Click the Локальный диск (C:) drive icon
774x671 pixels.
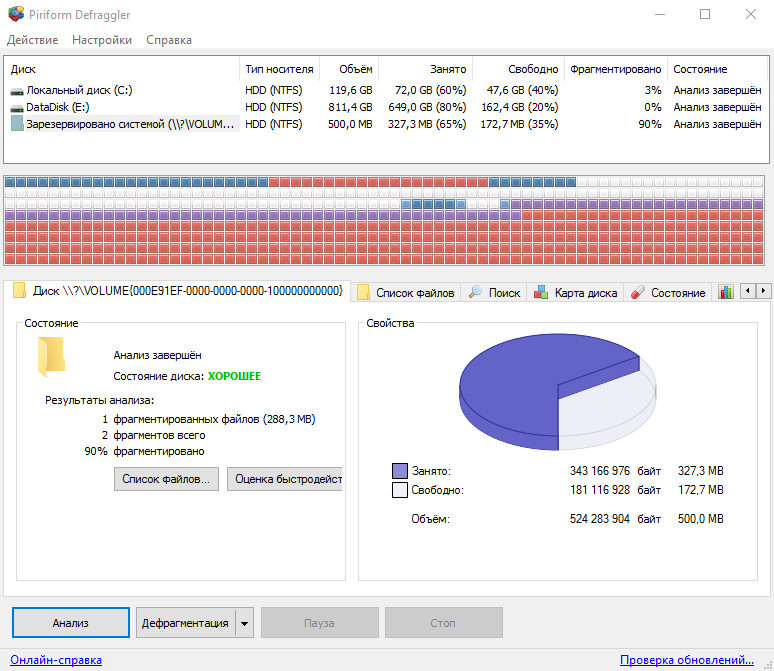[x=17, y=91]
